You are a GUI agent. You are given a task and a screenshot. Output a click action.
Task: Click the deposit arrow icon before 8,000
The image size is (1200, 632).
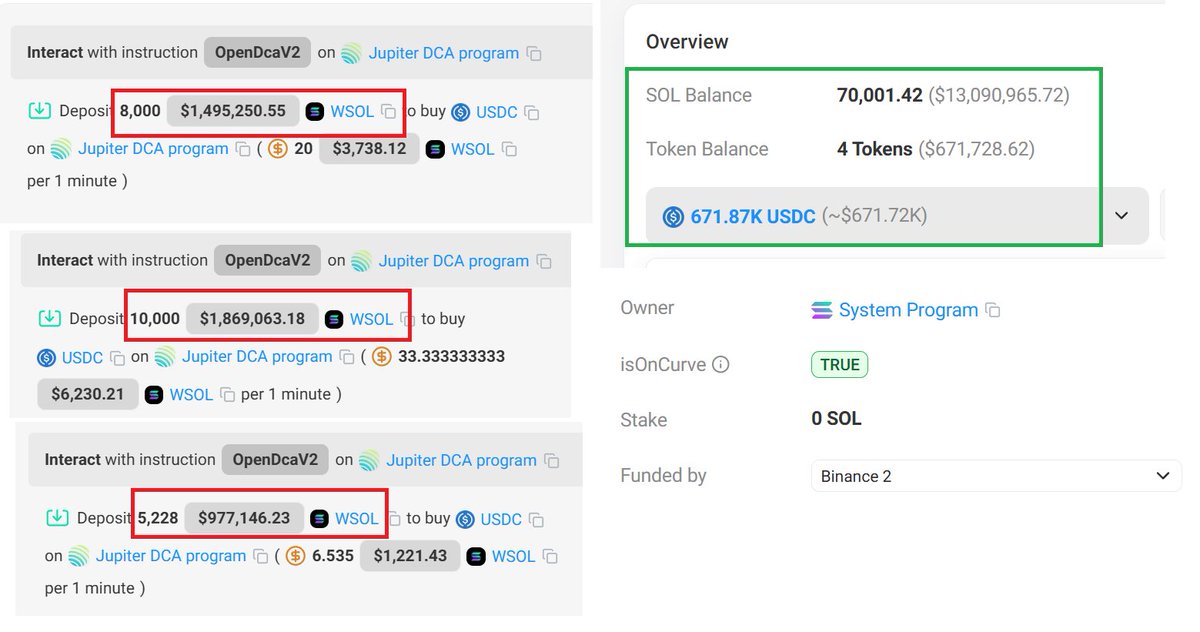39,111
